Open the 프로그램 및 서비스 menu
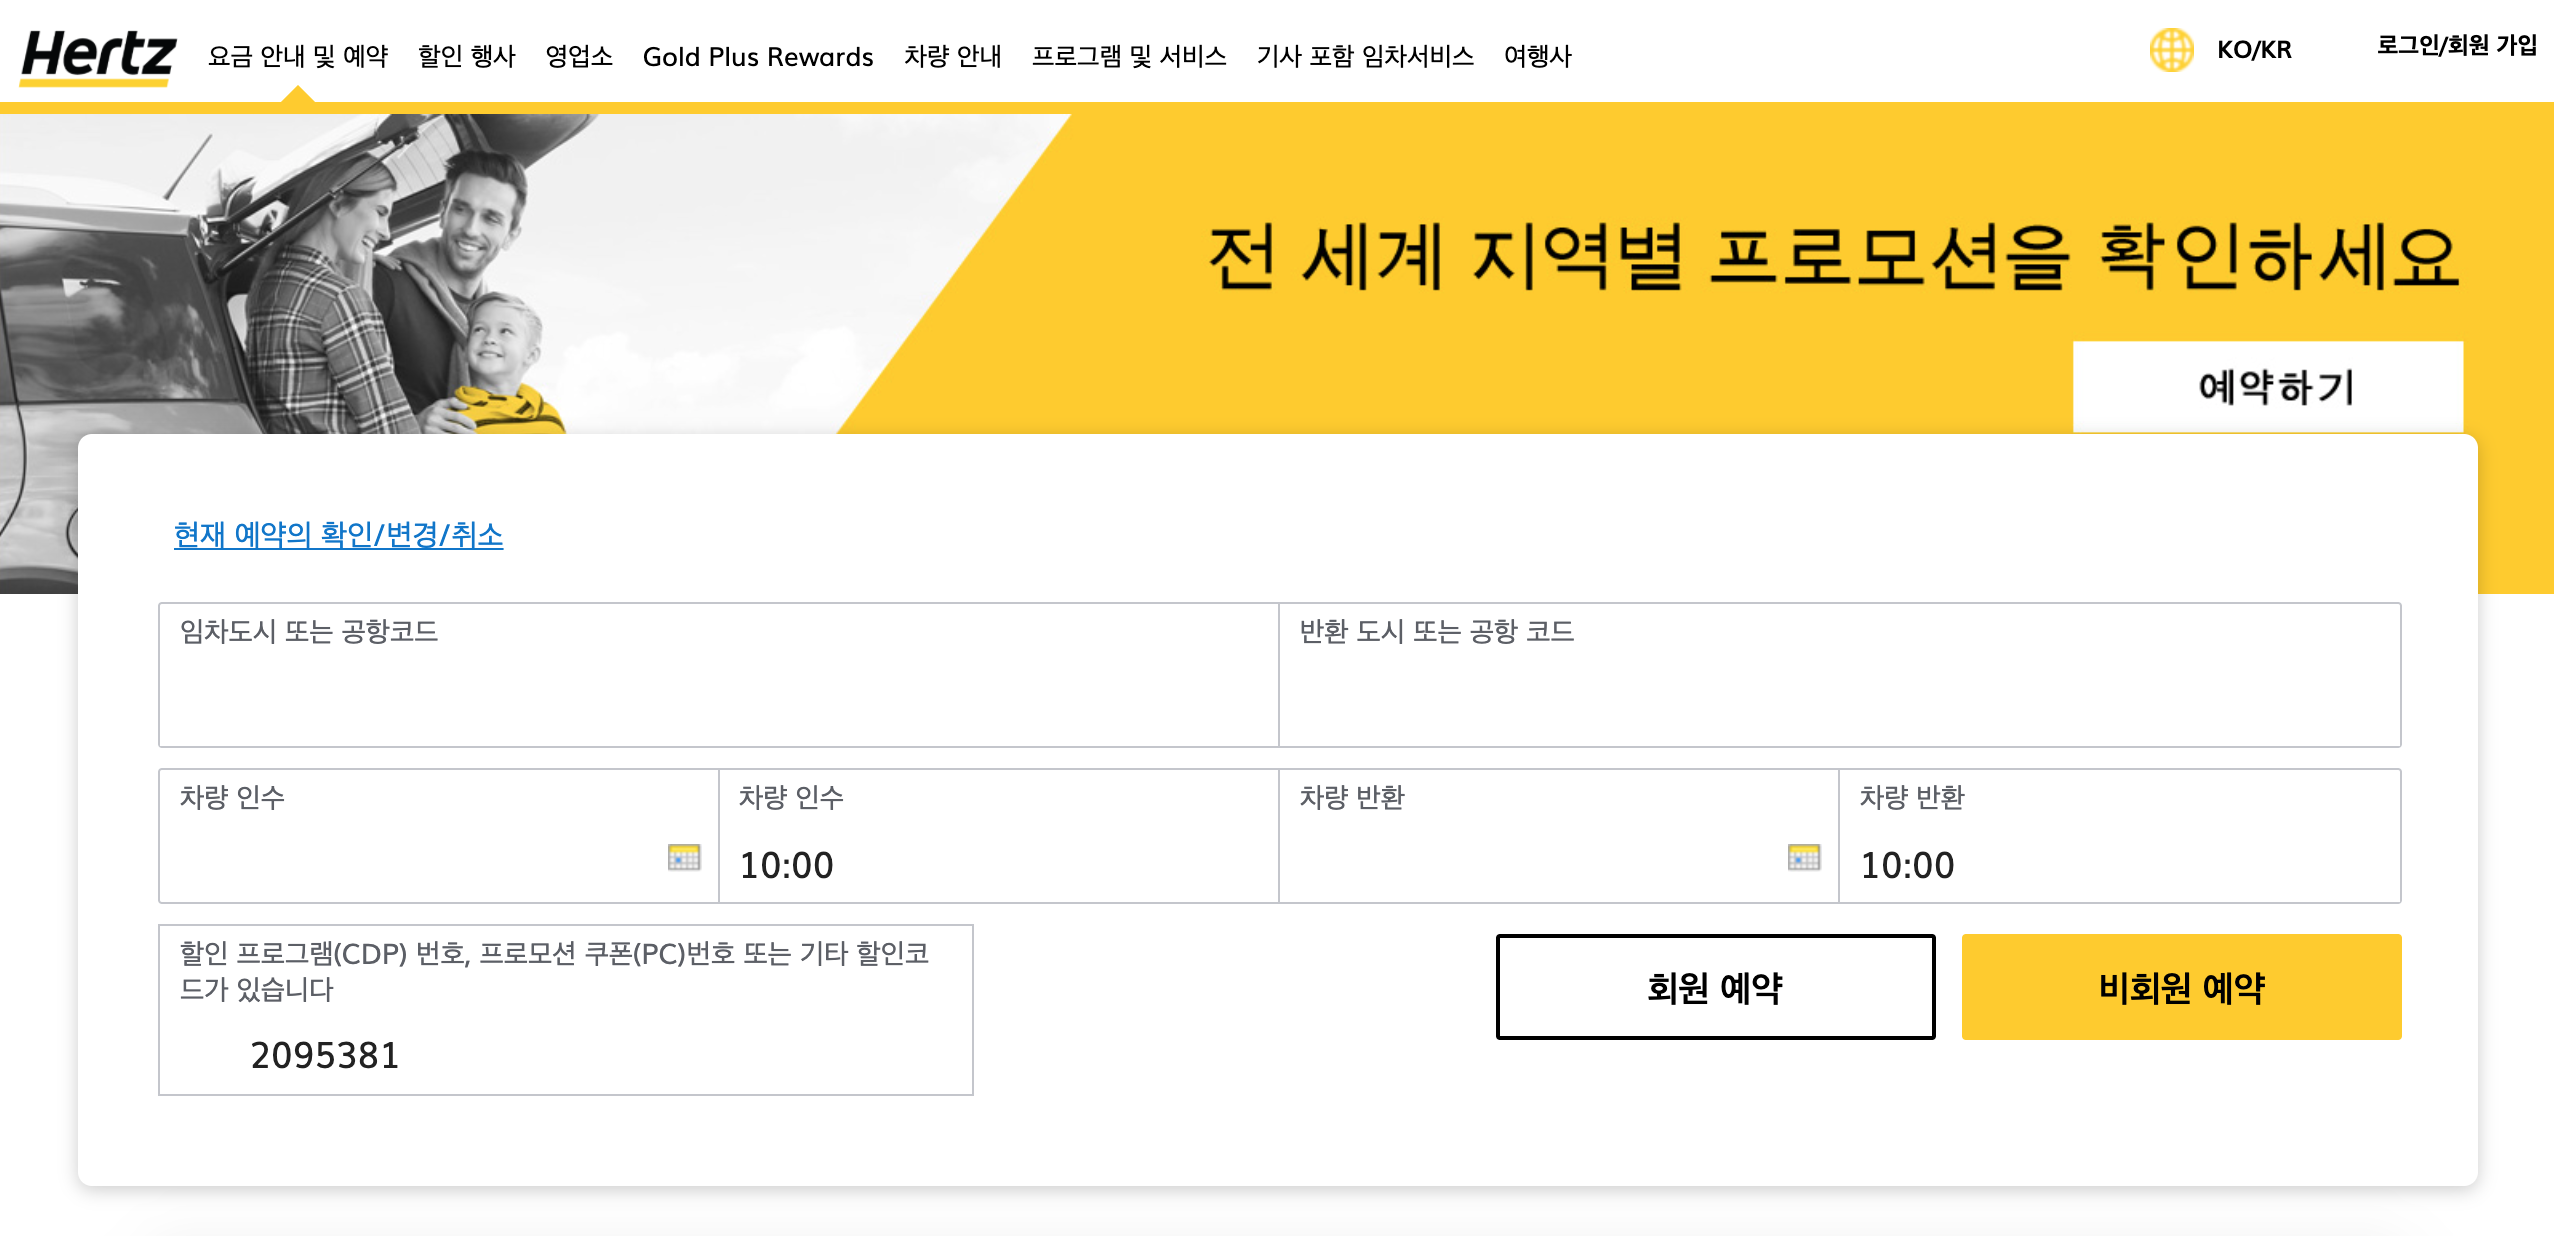Screen dimensions: 2554x1236 (1129, 56)
